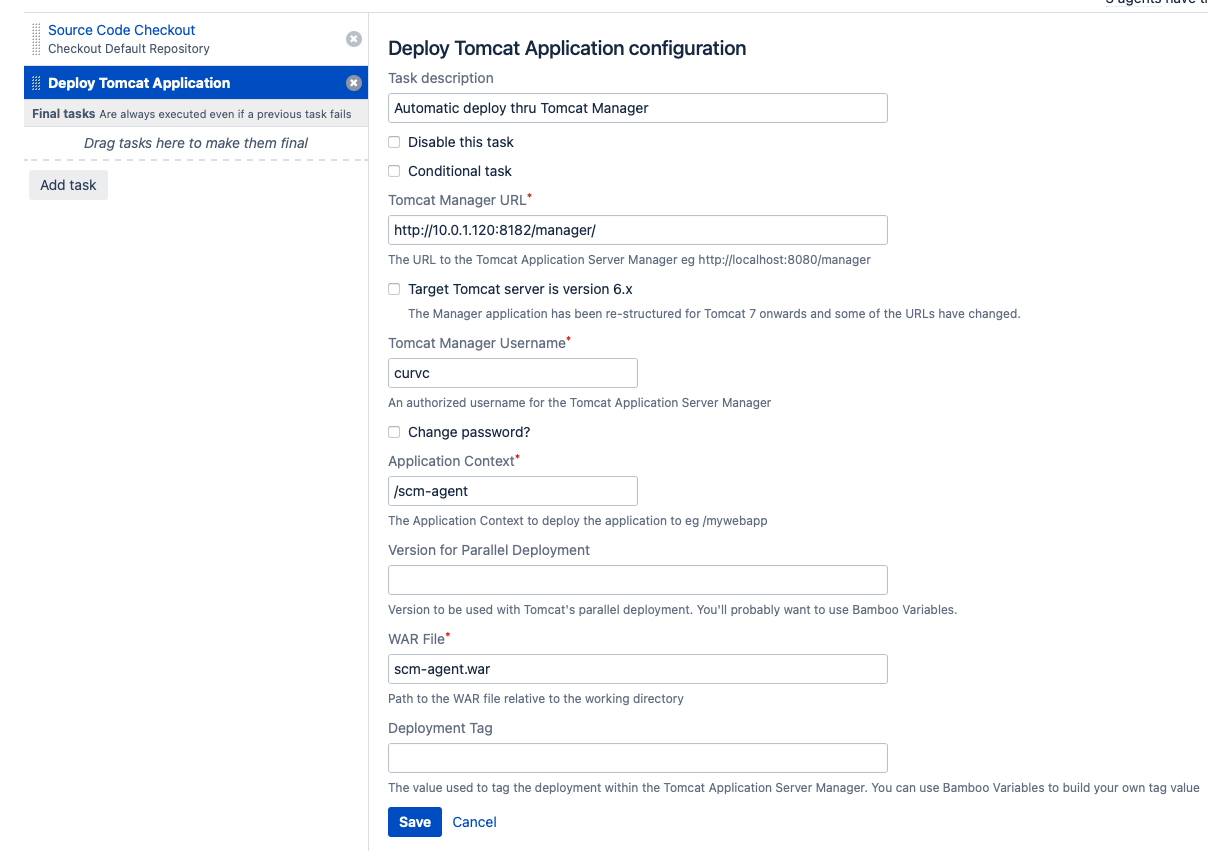Image resolution: width=1208 pixels, height=864 pixels.
Task: Enable the Conditional task checkbox
Action: coord(394,171)
